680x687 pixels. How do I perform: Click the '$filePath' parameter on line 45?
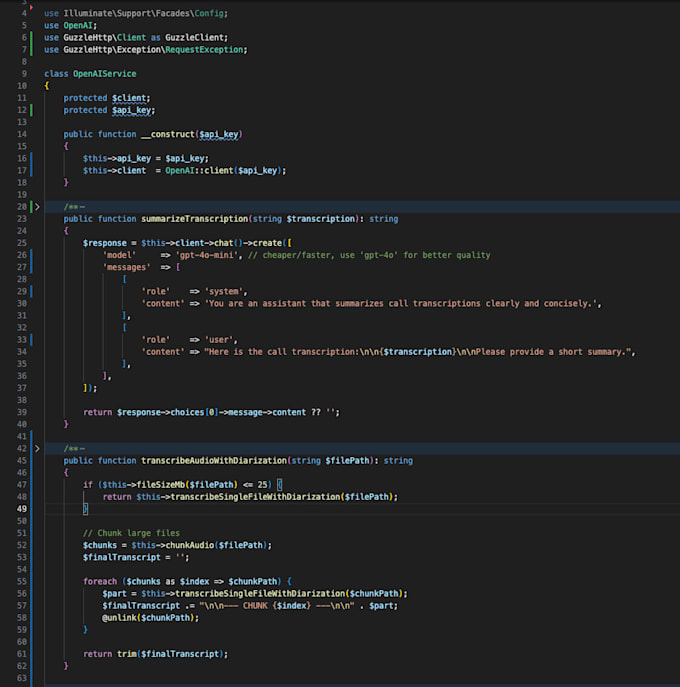coord(347,460)
